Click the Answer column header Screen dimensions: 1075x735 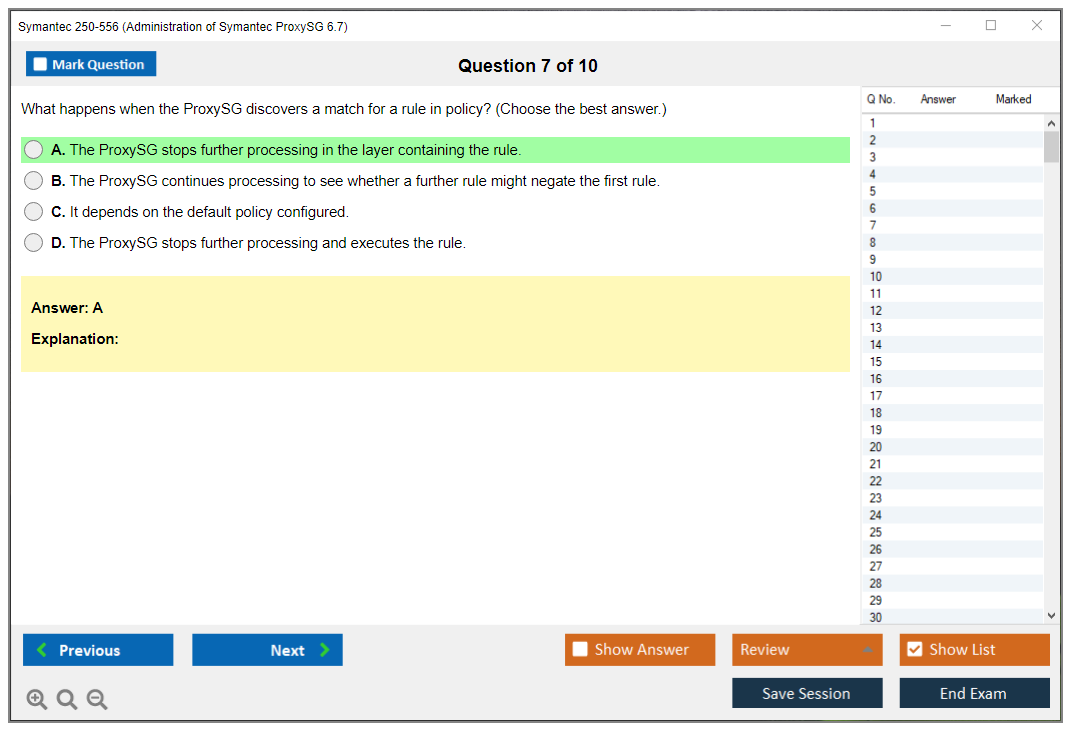938,99
